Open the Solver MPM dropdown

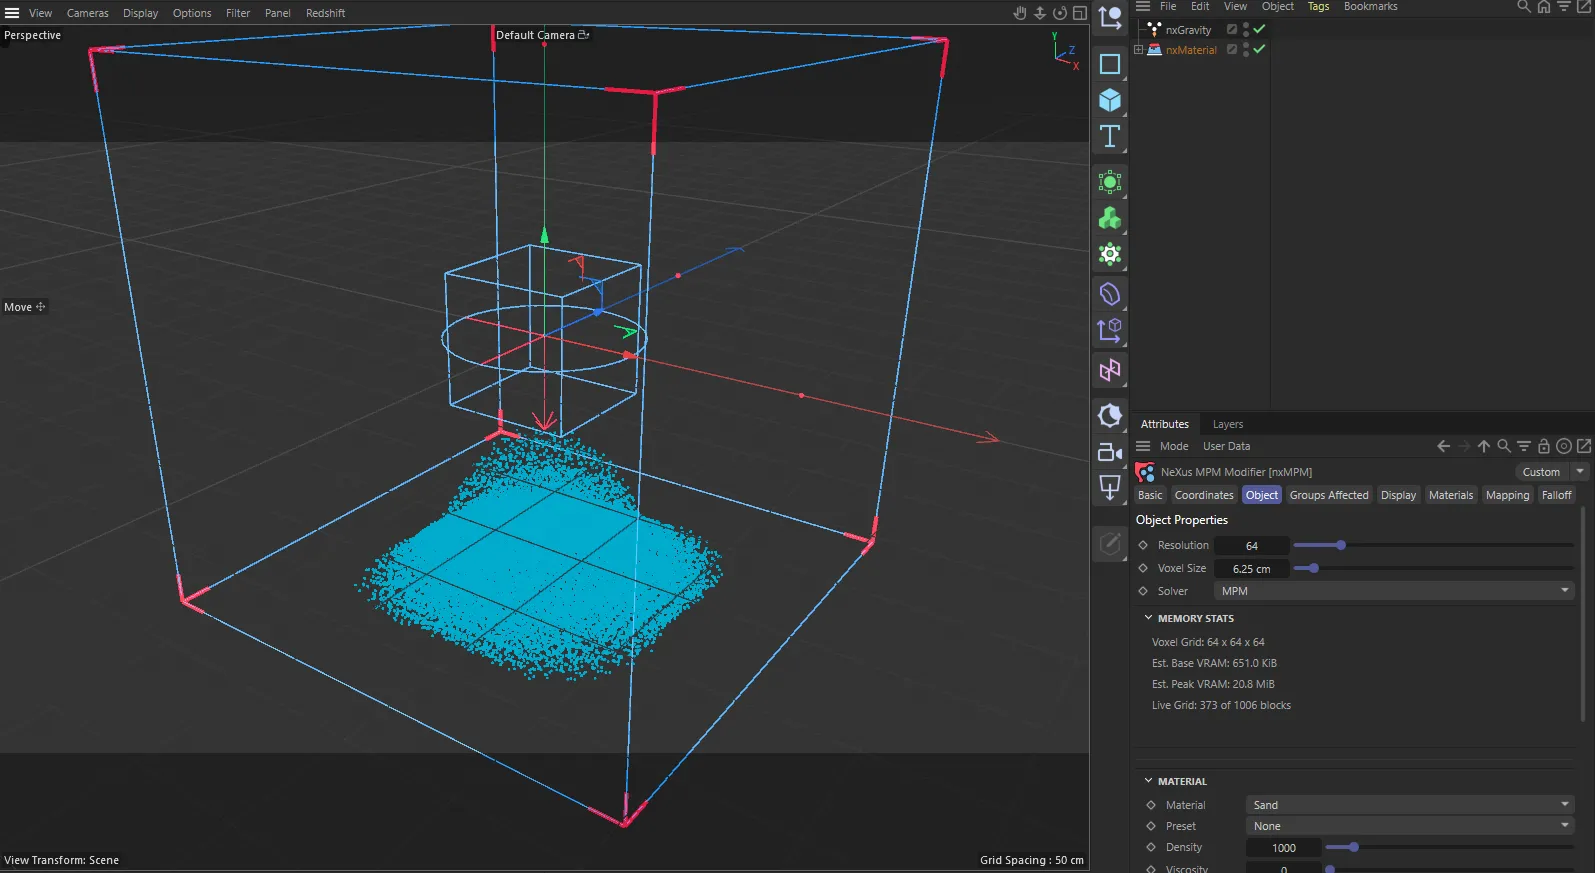point(1394,591)
